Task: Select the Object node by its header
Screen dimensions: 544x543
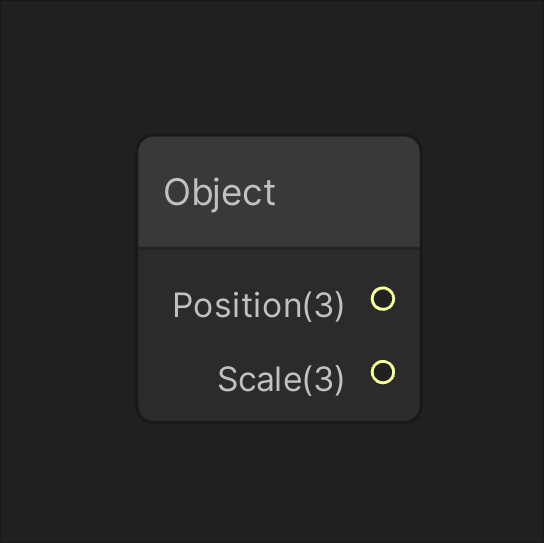Action: point(279,192)
